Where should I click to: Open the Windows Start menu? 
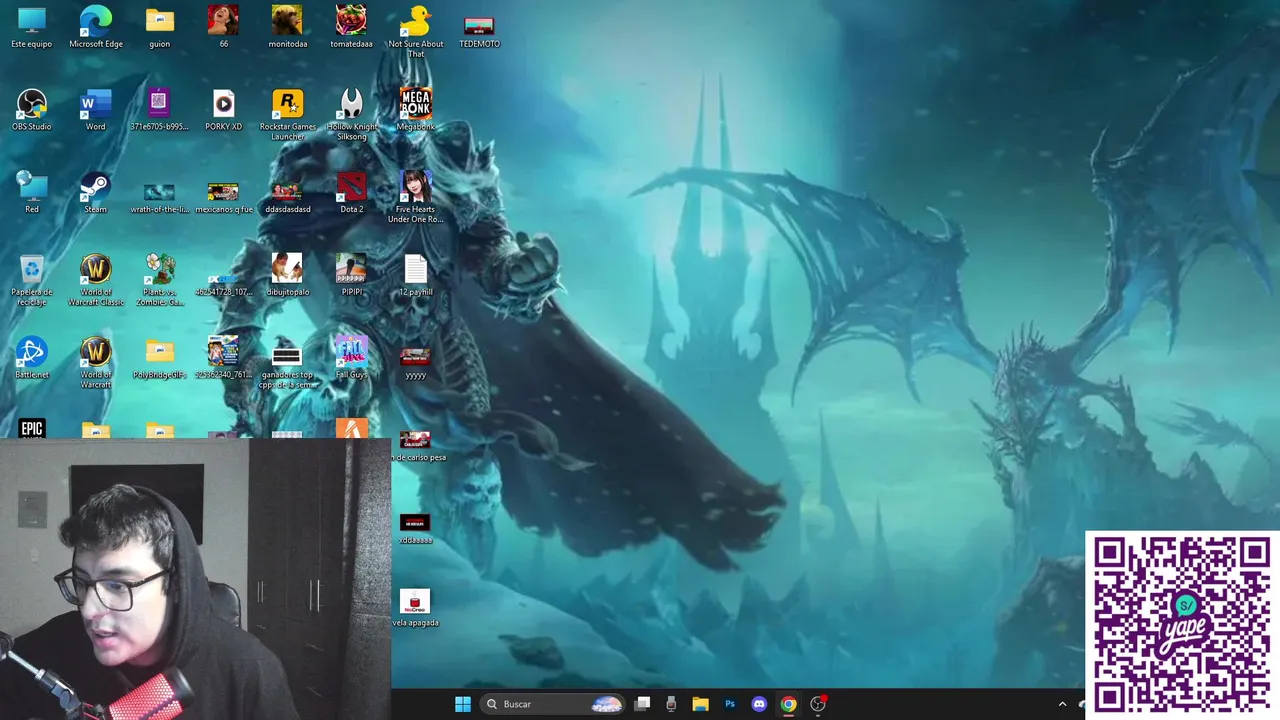[462, 704]
